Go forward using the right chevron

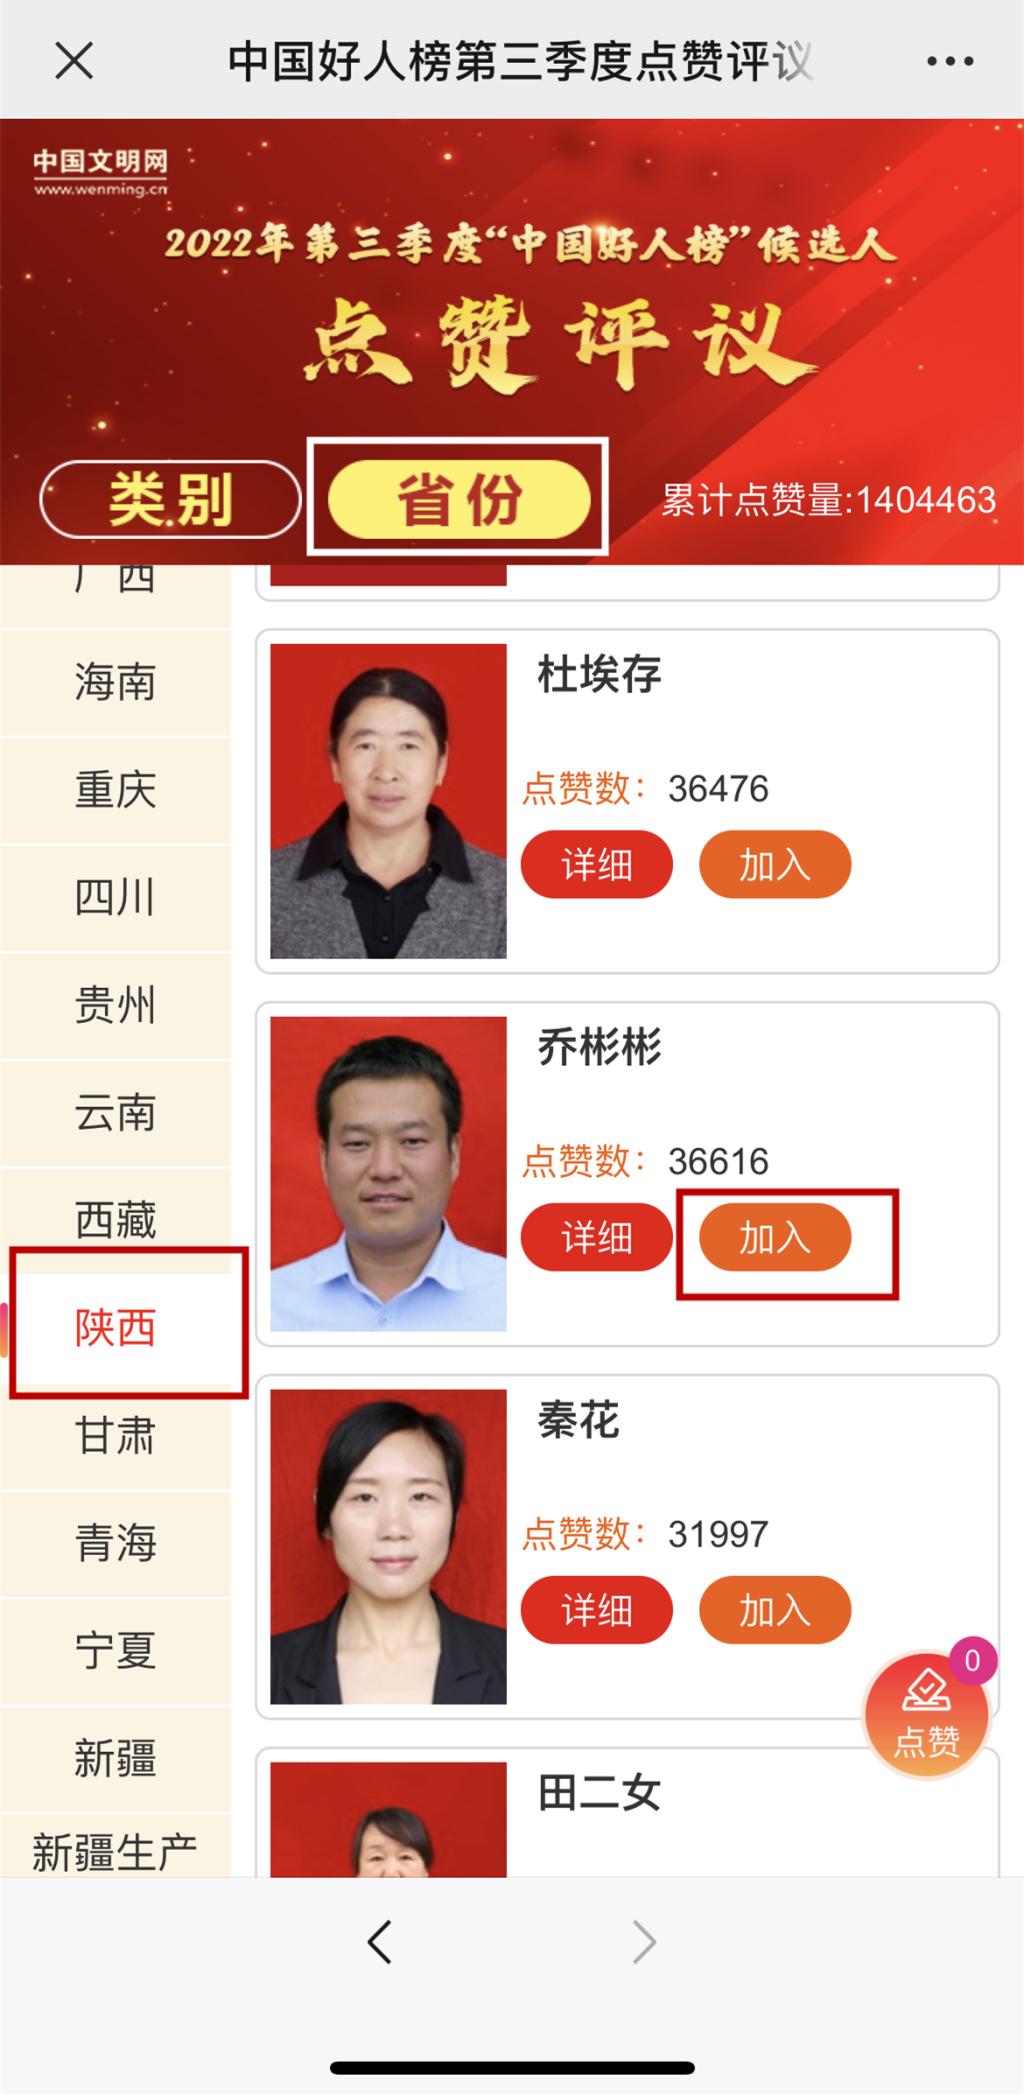[645, 1942]
